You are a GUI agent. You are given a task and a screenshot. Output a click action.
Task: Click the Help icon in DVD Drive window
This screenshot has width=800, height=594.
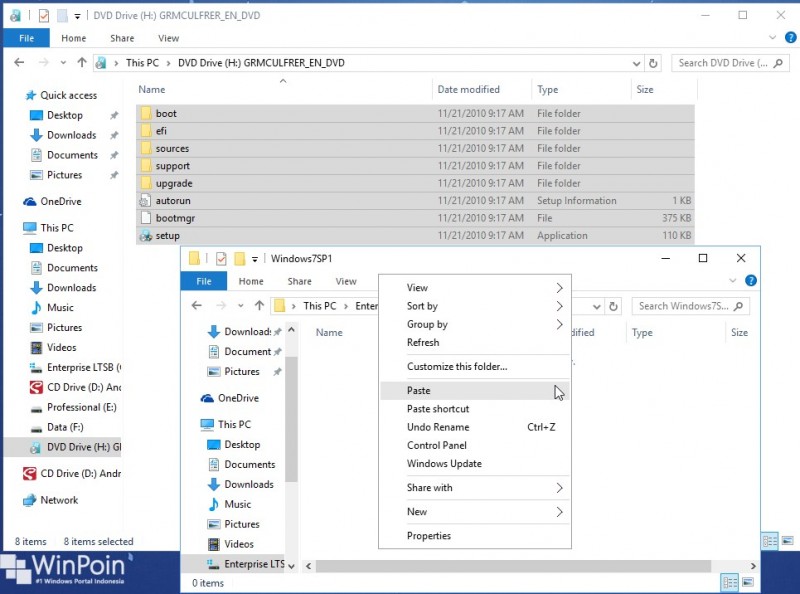coord(790,38)
